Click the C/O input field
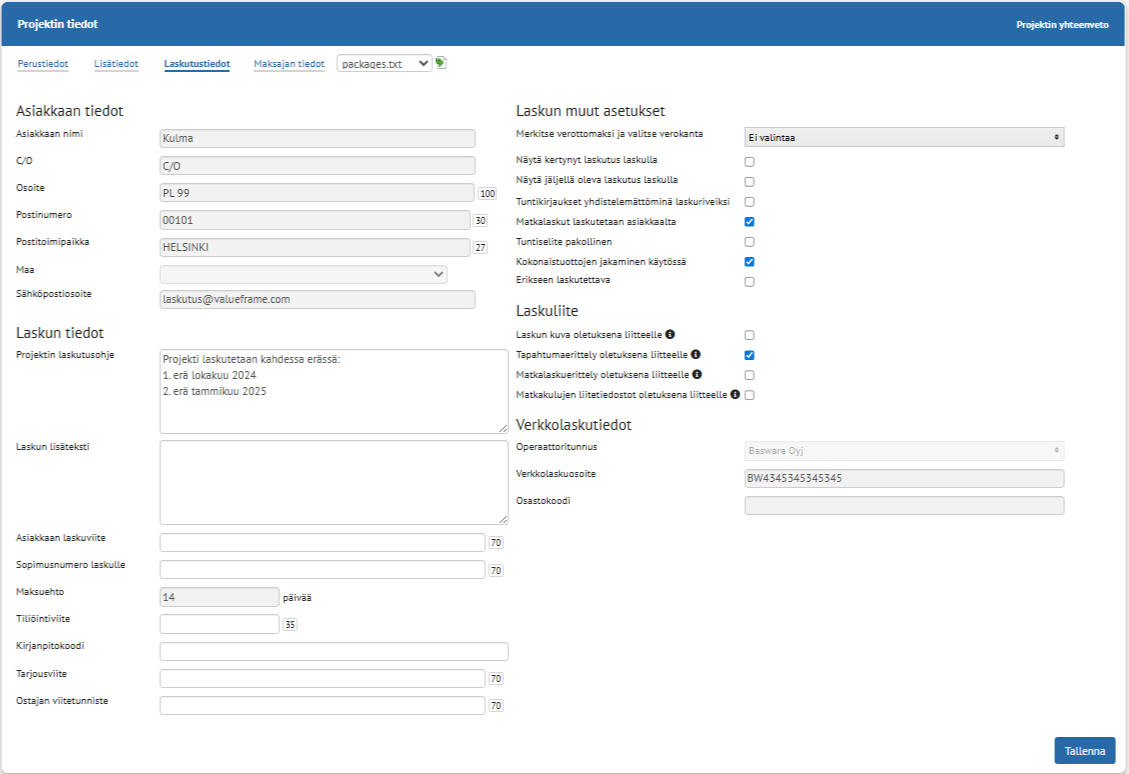 click(x=318, y=166)
